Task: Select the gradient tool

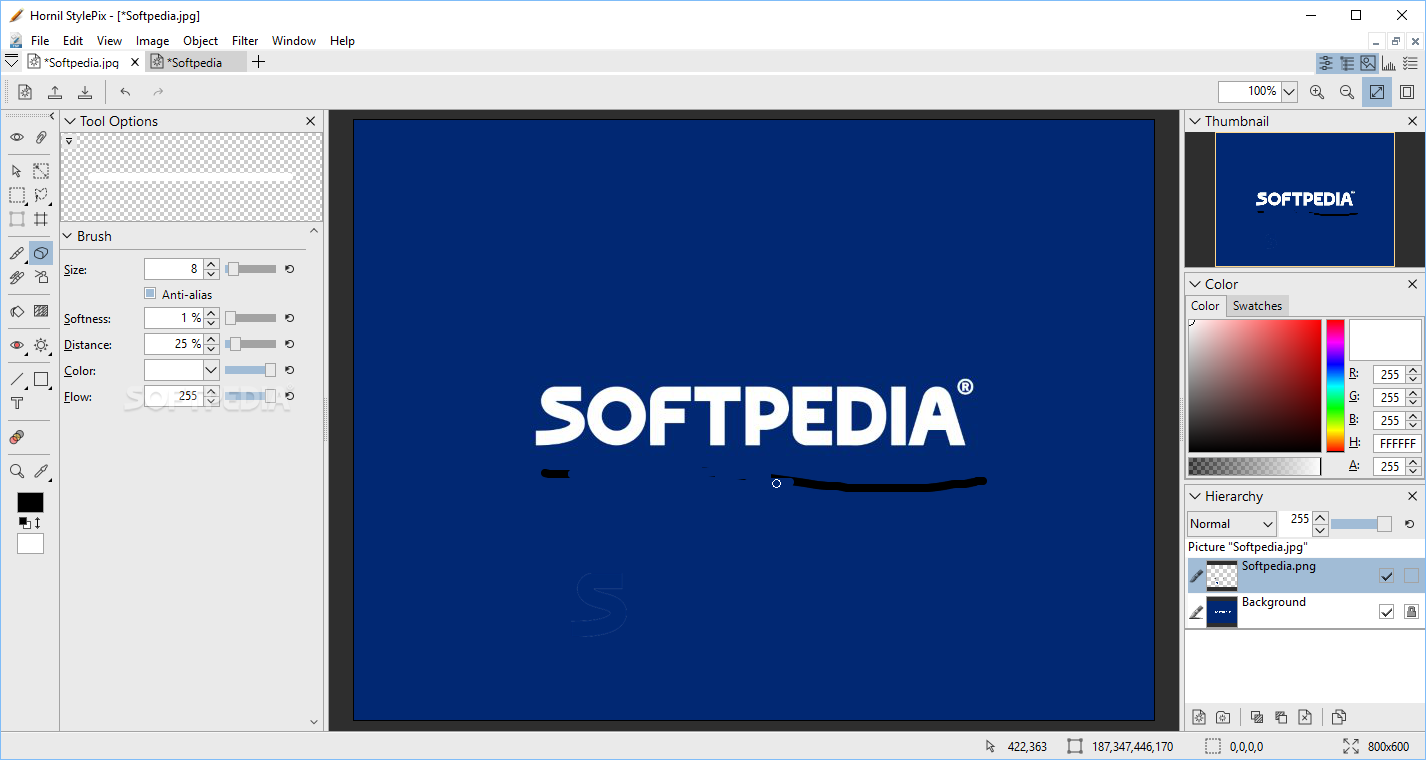Action: [41, 312]
